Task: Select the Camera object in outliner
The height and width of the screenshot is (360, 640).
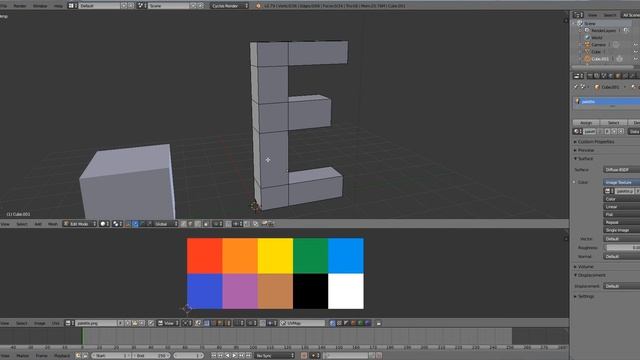Action: 598,44
